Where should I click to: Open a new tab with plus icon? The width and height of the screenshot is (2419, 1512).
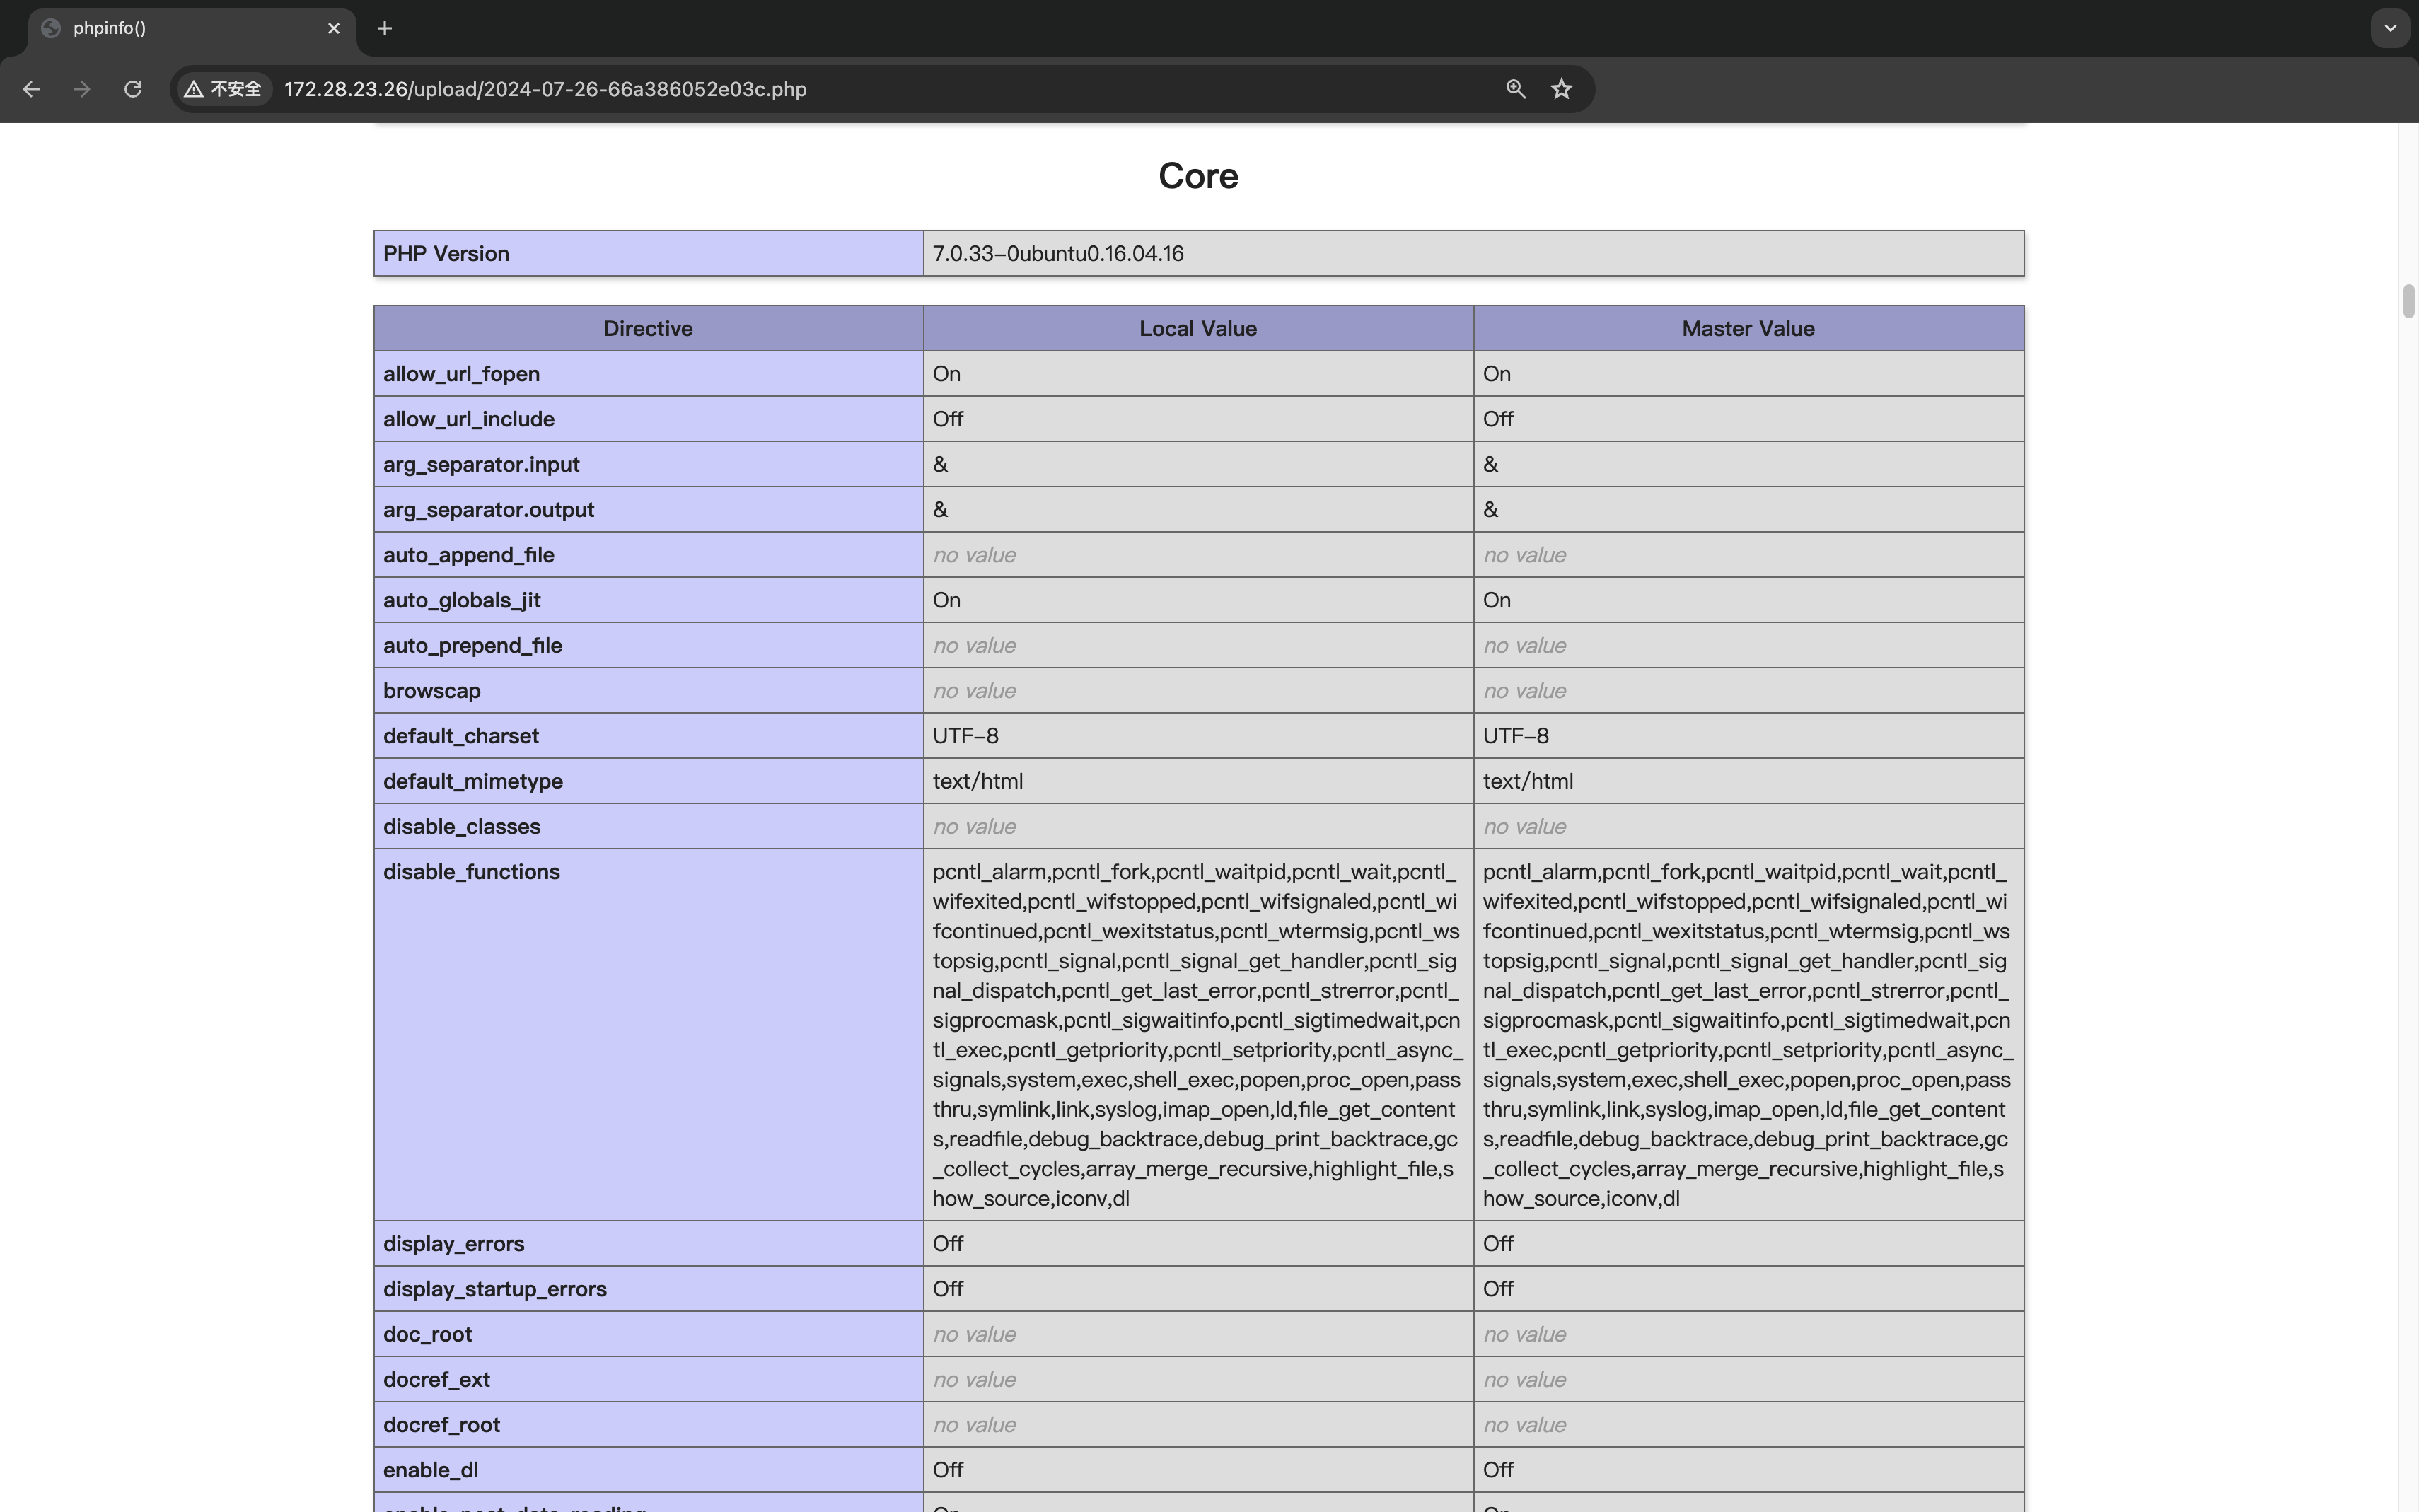coord(385,28)
